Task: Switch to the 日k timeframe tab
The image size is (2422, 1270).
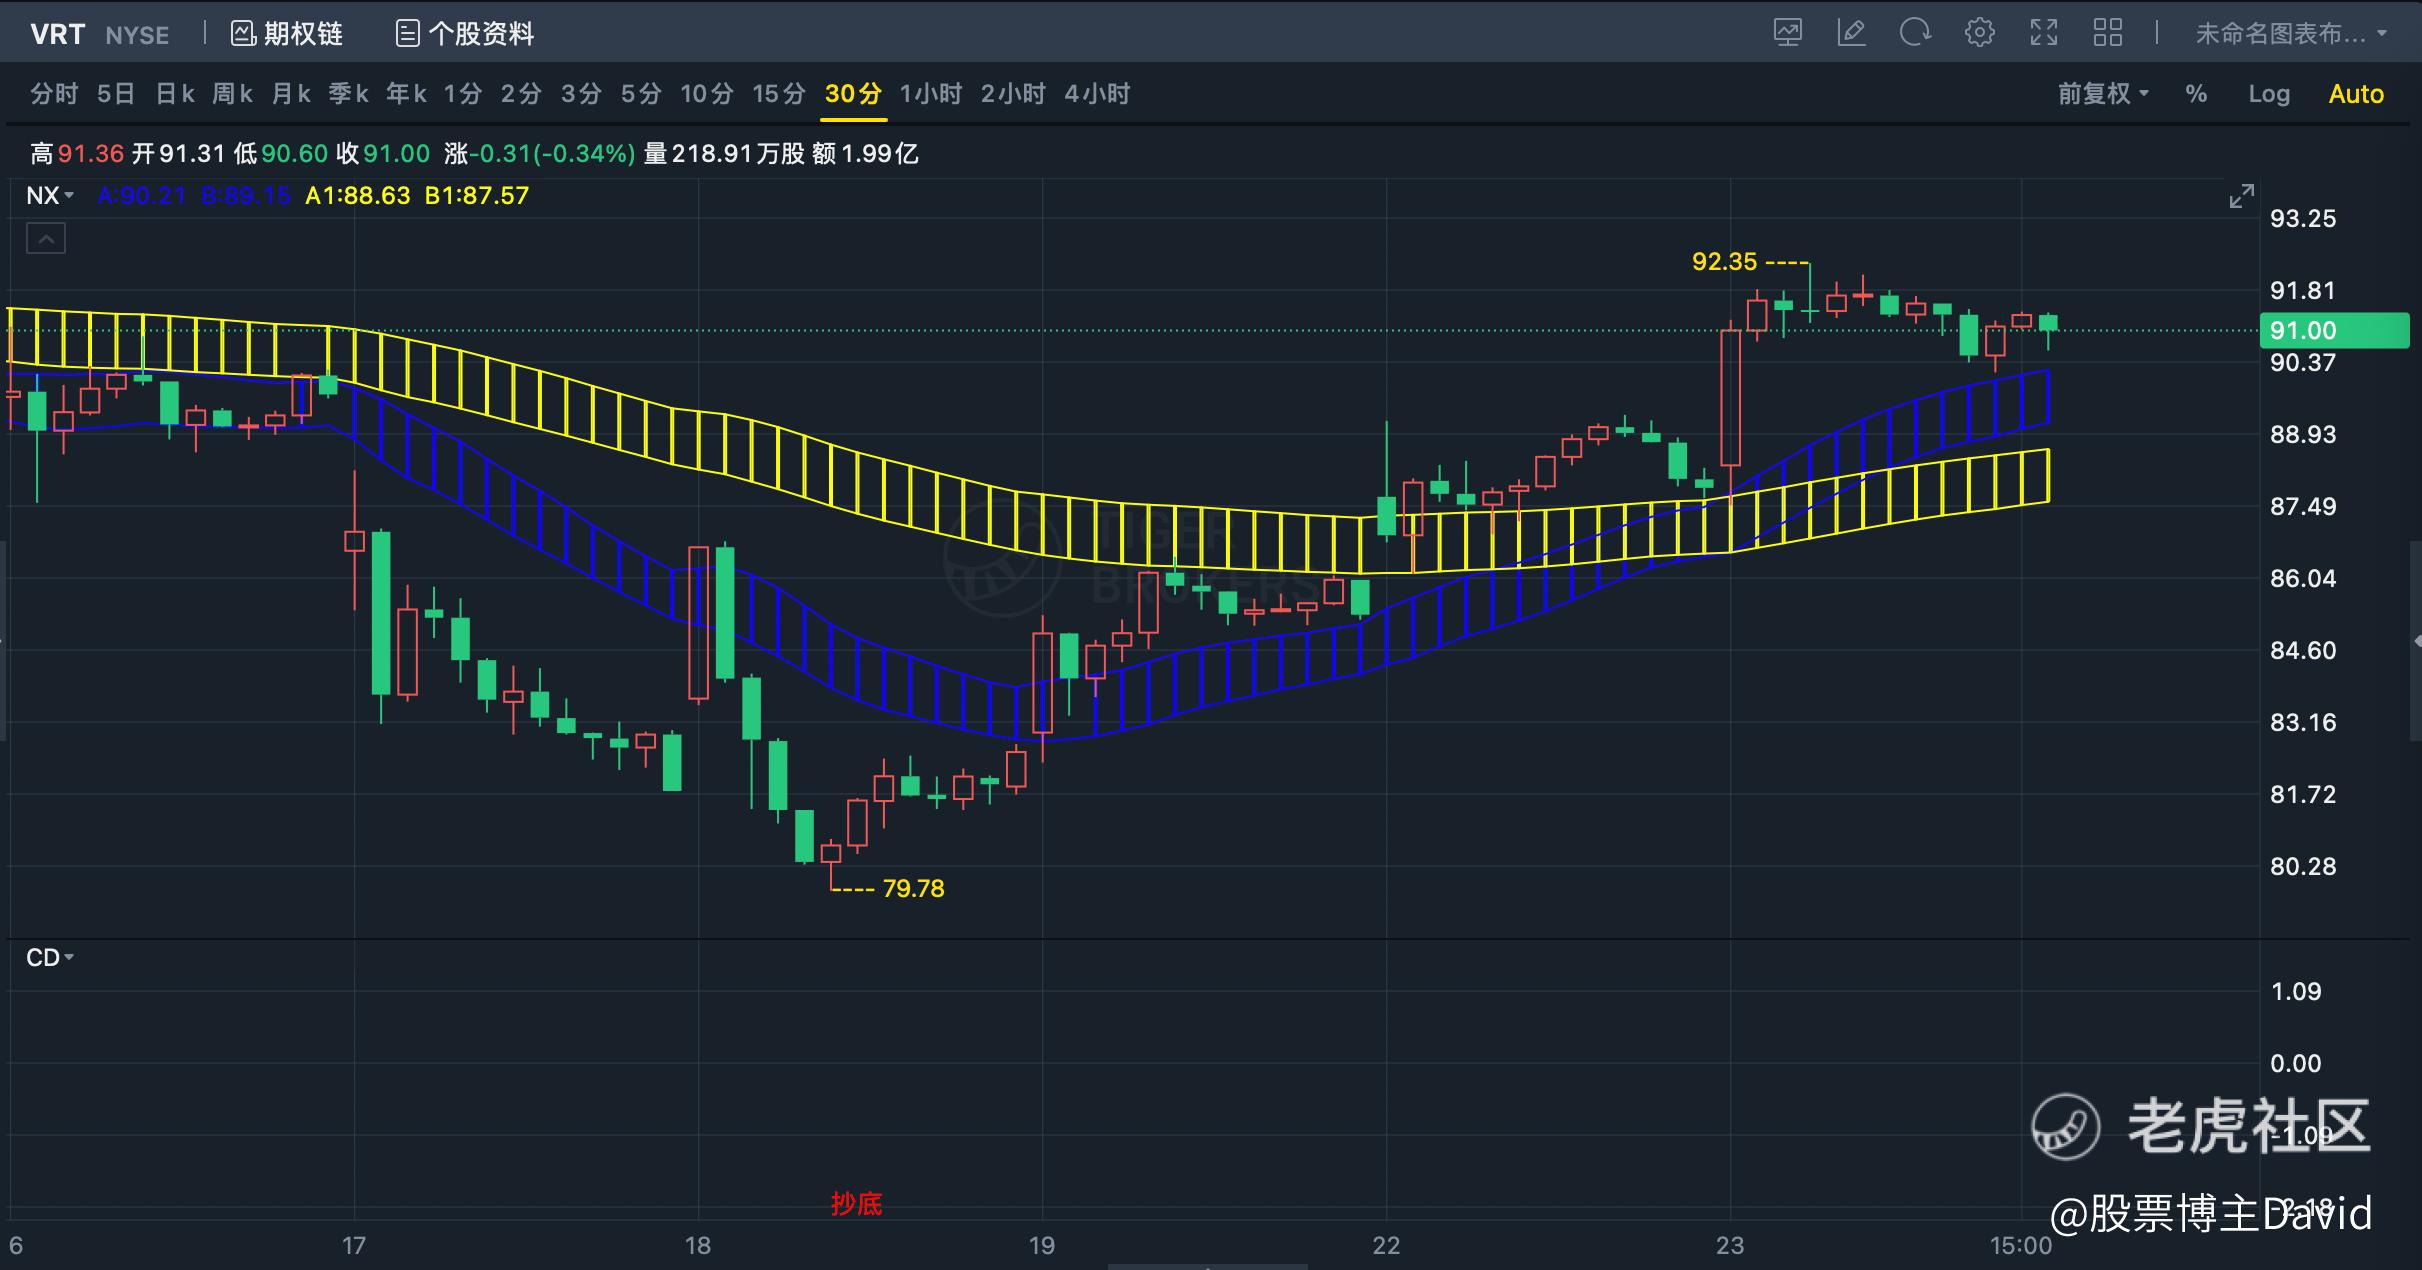Action: [175, 94]
